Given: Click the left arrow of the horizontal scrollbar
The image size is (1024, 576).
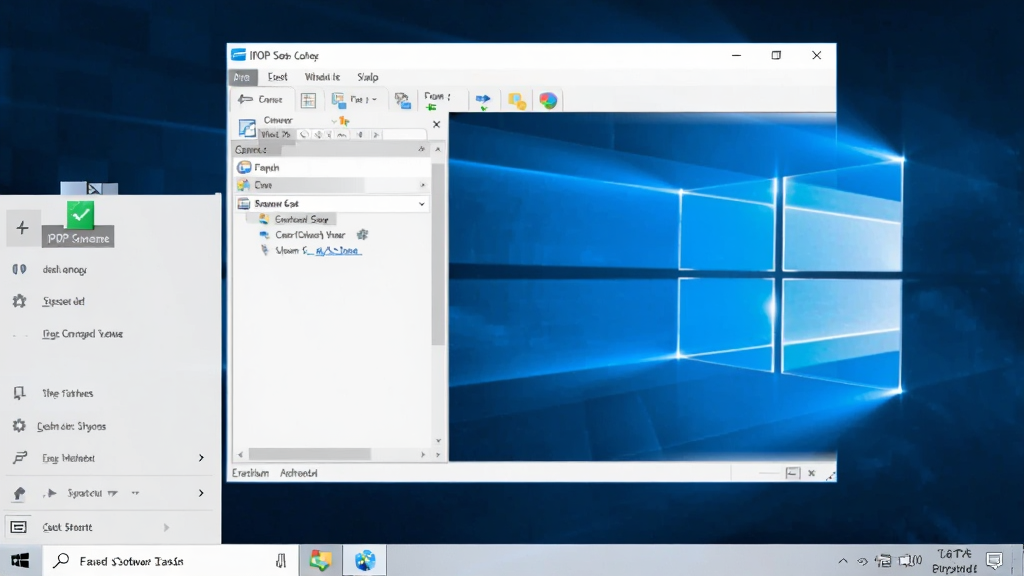Looking at the screenshot, I should [x=240, y=455].
